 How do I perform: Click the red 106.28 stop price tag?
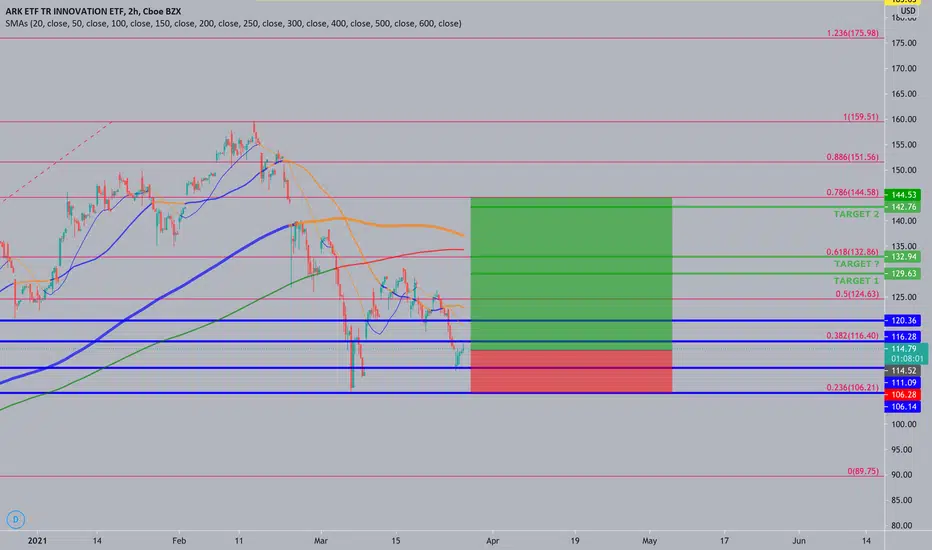[x=902, y=395]
